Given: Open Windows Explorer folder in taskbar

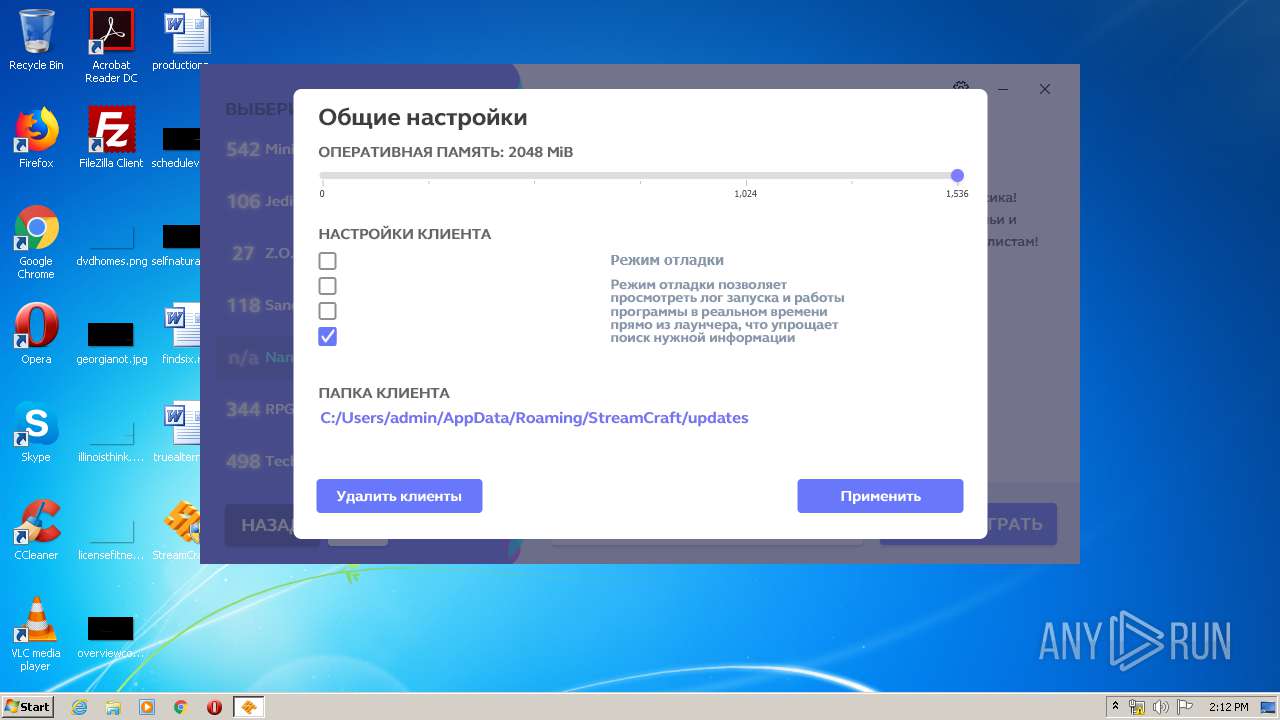Looking at the screenshot, I should click(113, 707).
